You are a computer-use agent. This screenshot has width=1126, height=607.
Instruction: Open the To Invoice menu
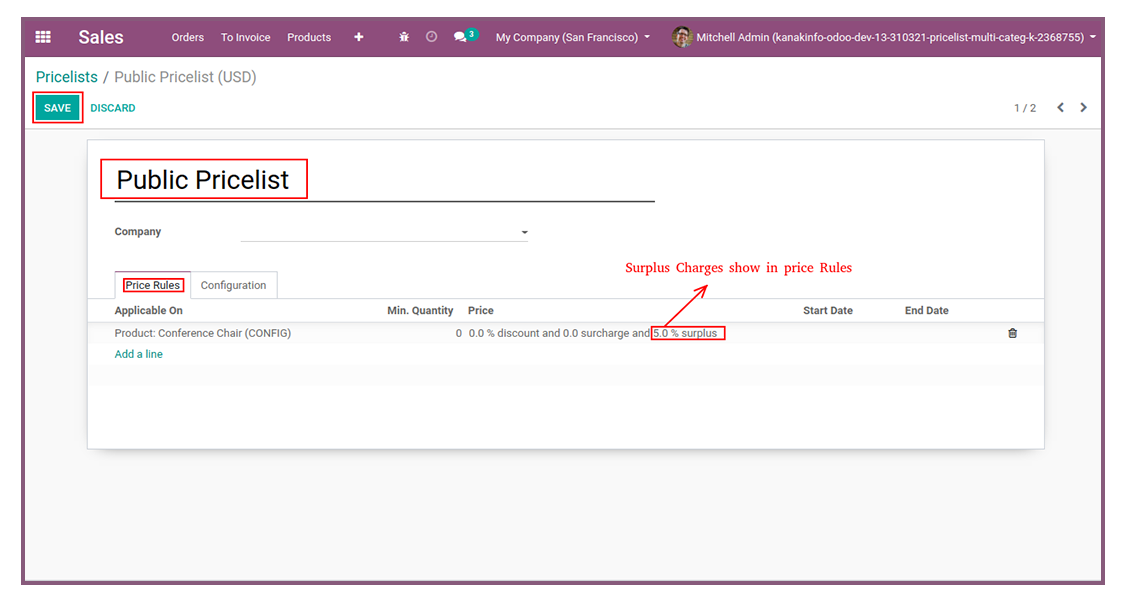click(246, 37)
